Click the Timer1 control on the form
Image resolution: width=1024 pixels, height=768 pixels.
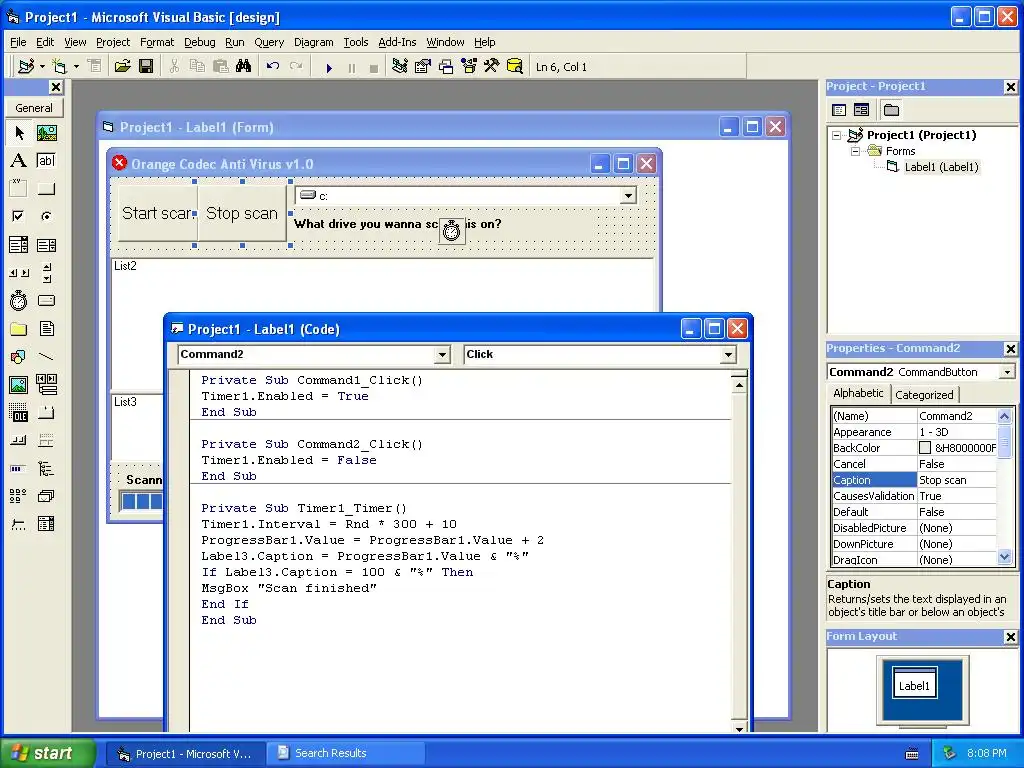pyautogui.click(x=452, y=231)
